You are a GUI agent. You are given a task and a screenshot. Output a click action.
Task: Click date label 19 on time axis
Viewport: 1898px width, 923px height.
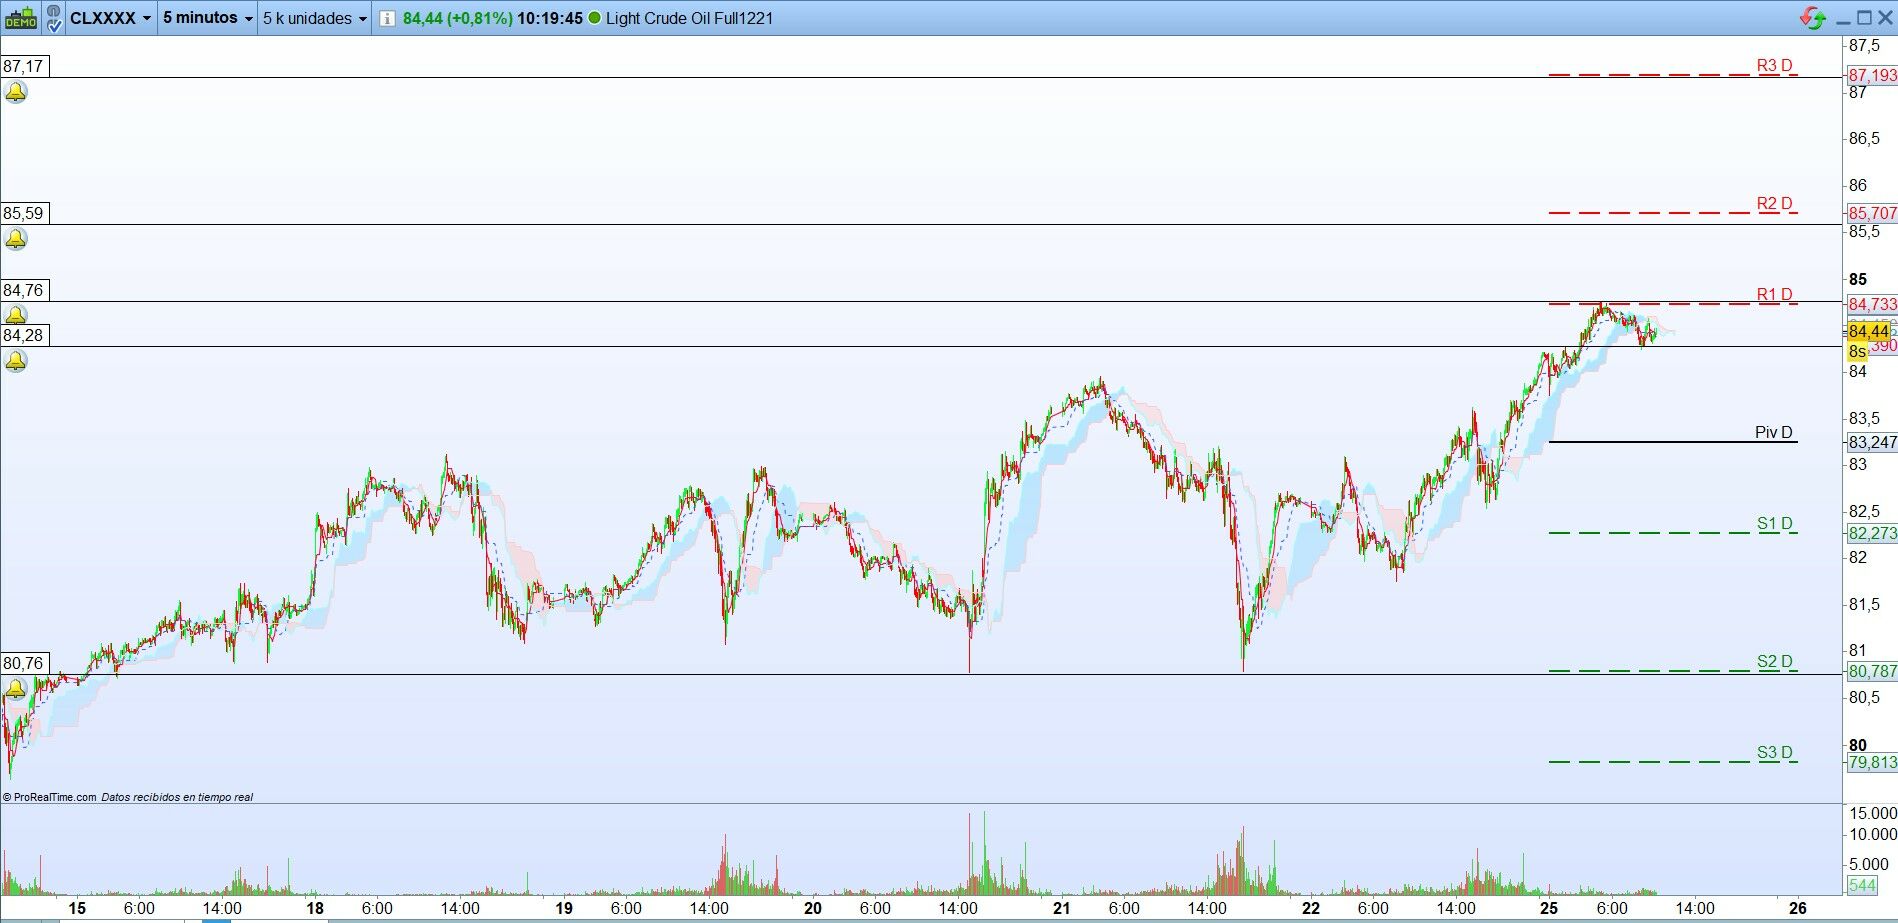click(x=564, y=908)
